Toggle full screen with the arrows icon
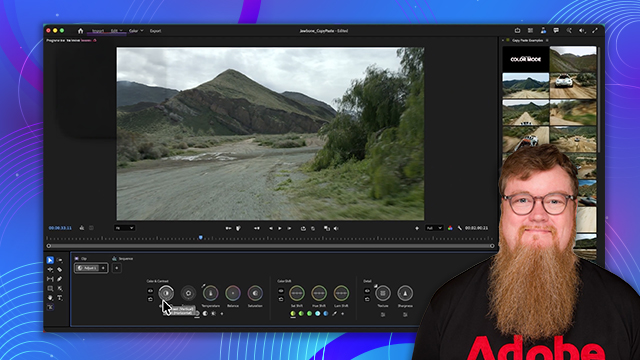Image resolution: width=640 pixels, height=360 pixels. click(x=595, y=31)
